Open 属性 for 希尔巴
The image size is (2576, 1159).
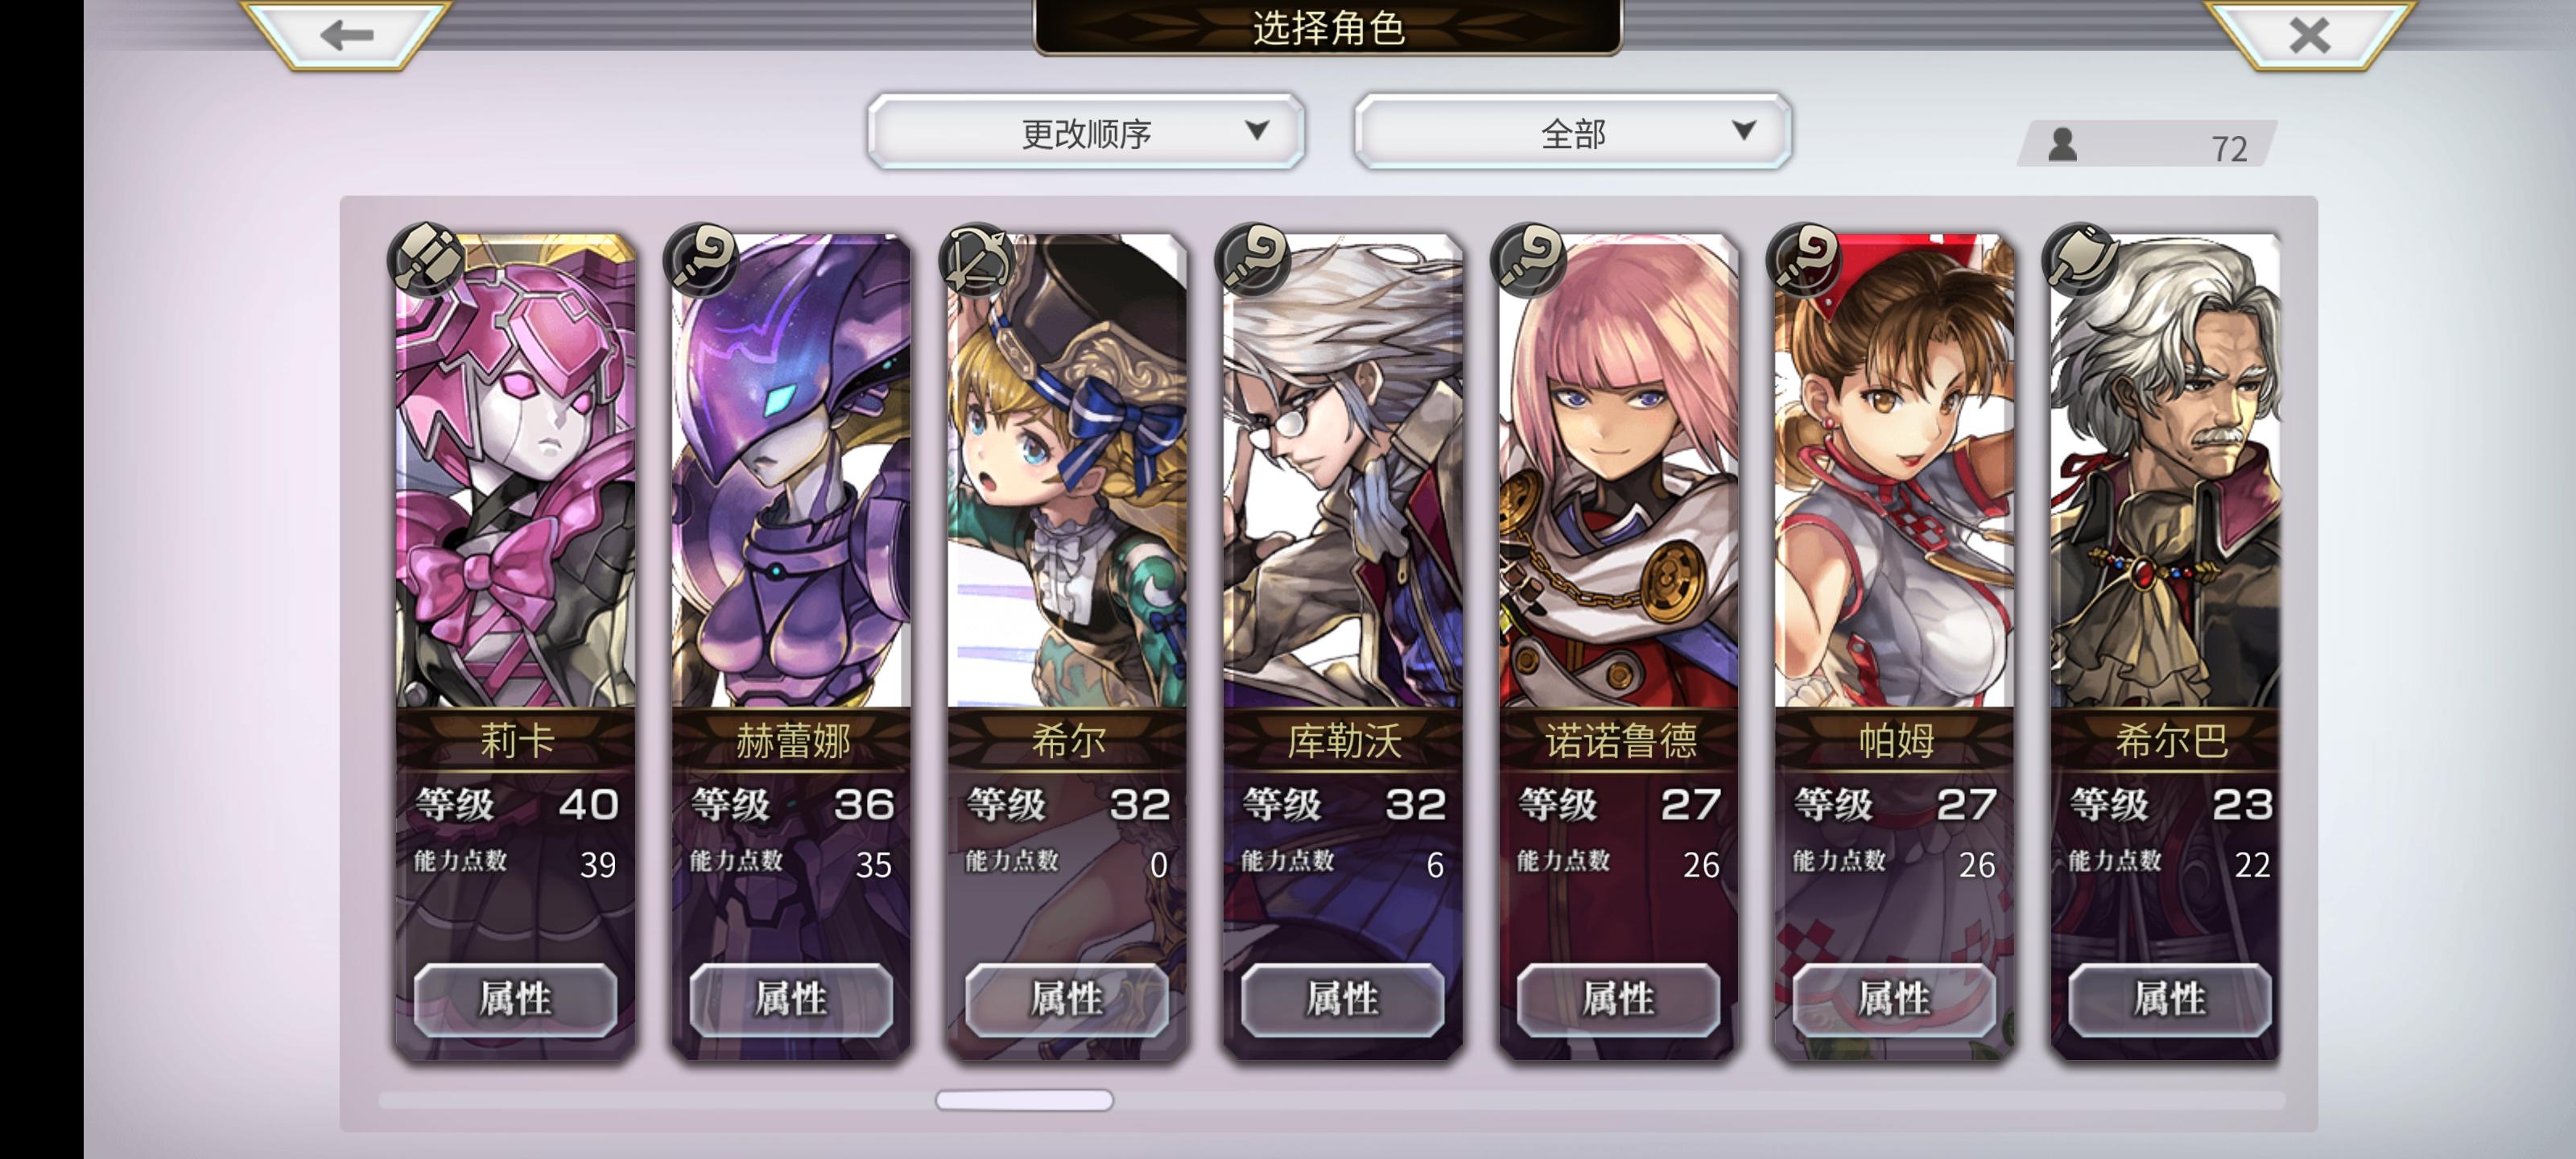tap(2170, 999)
